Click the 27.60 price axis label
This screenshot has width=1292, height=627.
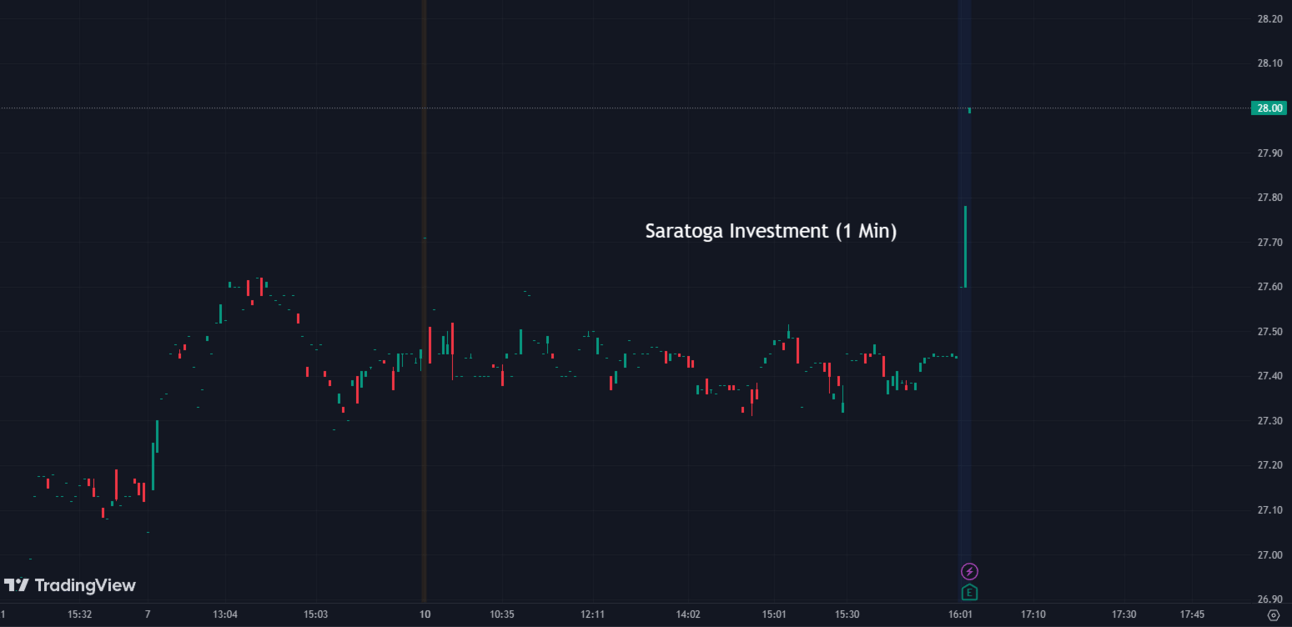pos(1270,287)
